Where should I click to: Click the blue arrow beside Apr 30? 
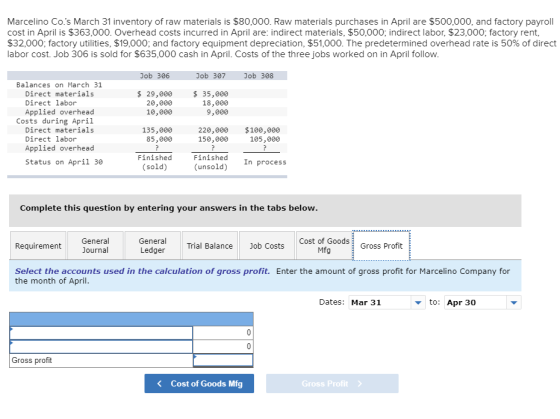click(x=514, y=303)
